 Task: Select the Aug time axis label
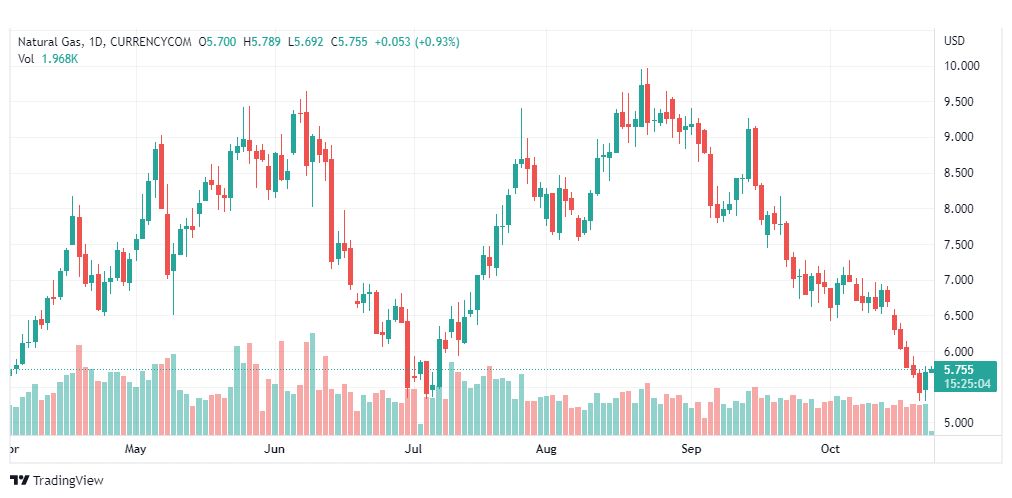[x=546, y=450]
